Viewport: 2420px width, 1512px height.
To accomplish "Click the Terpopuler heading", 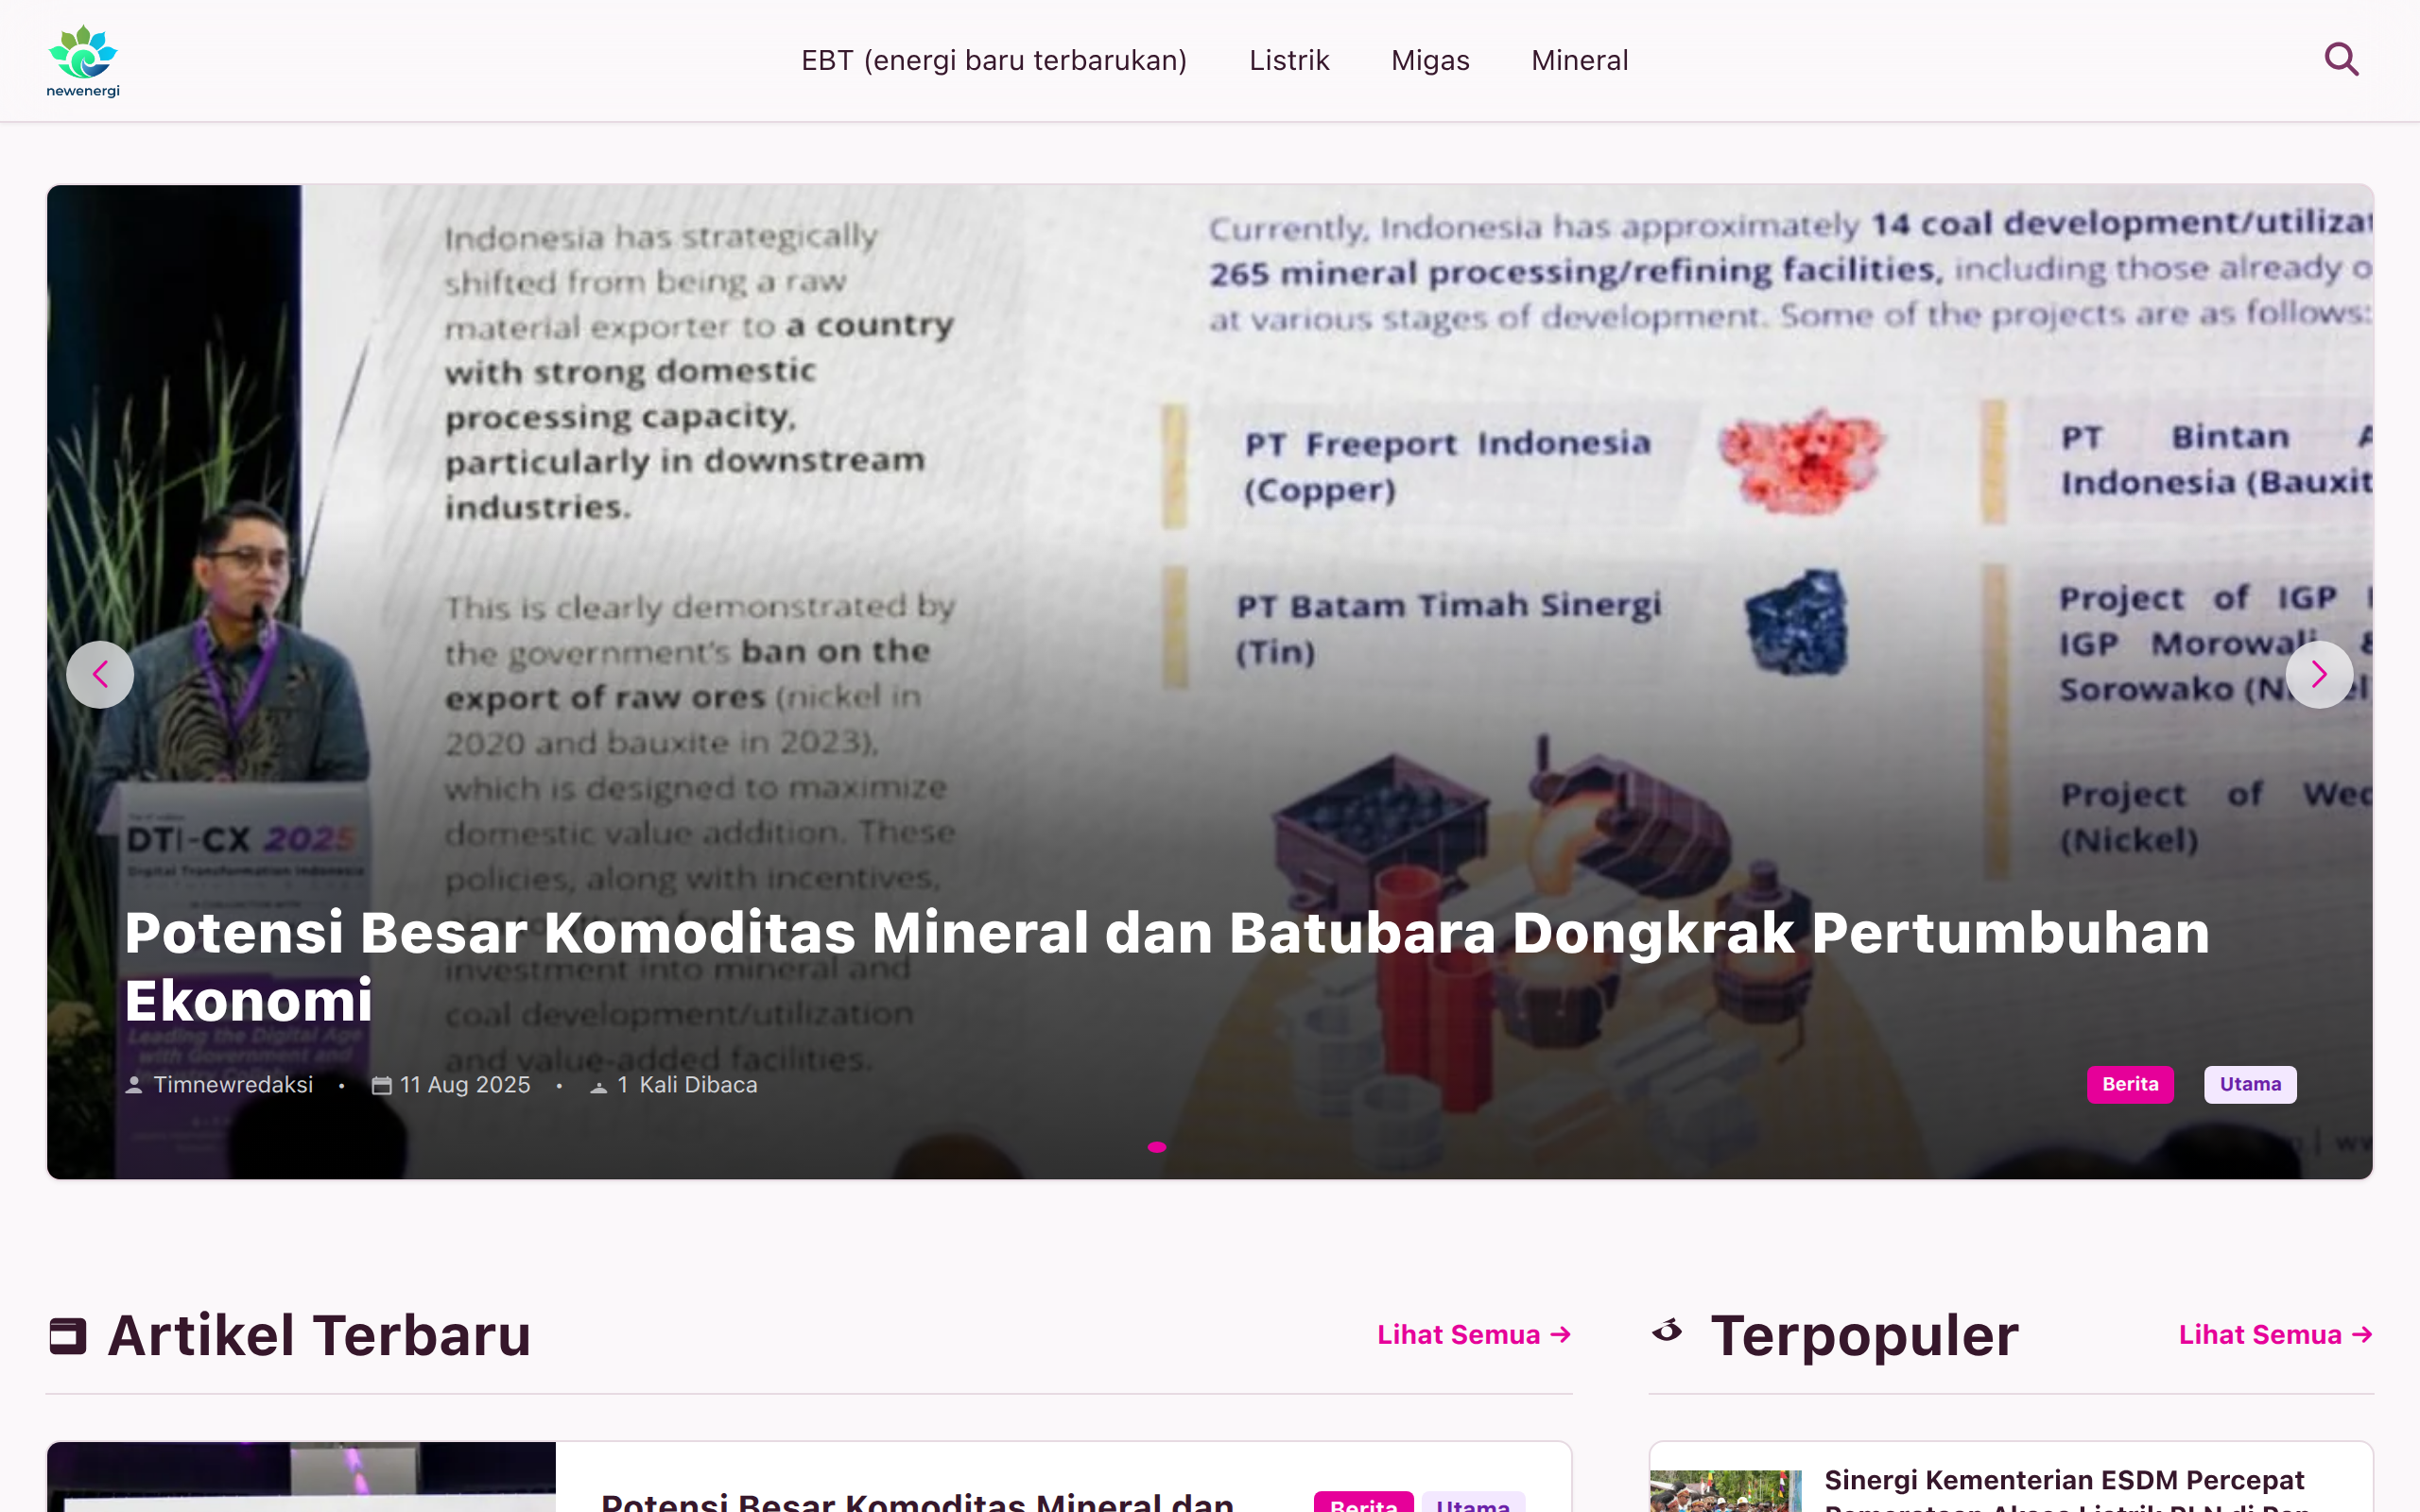I will [x=1864, y=1336].
